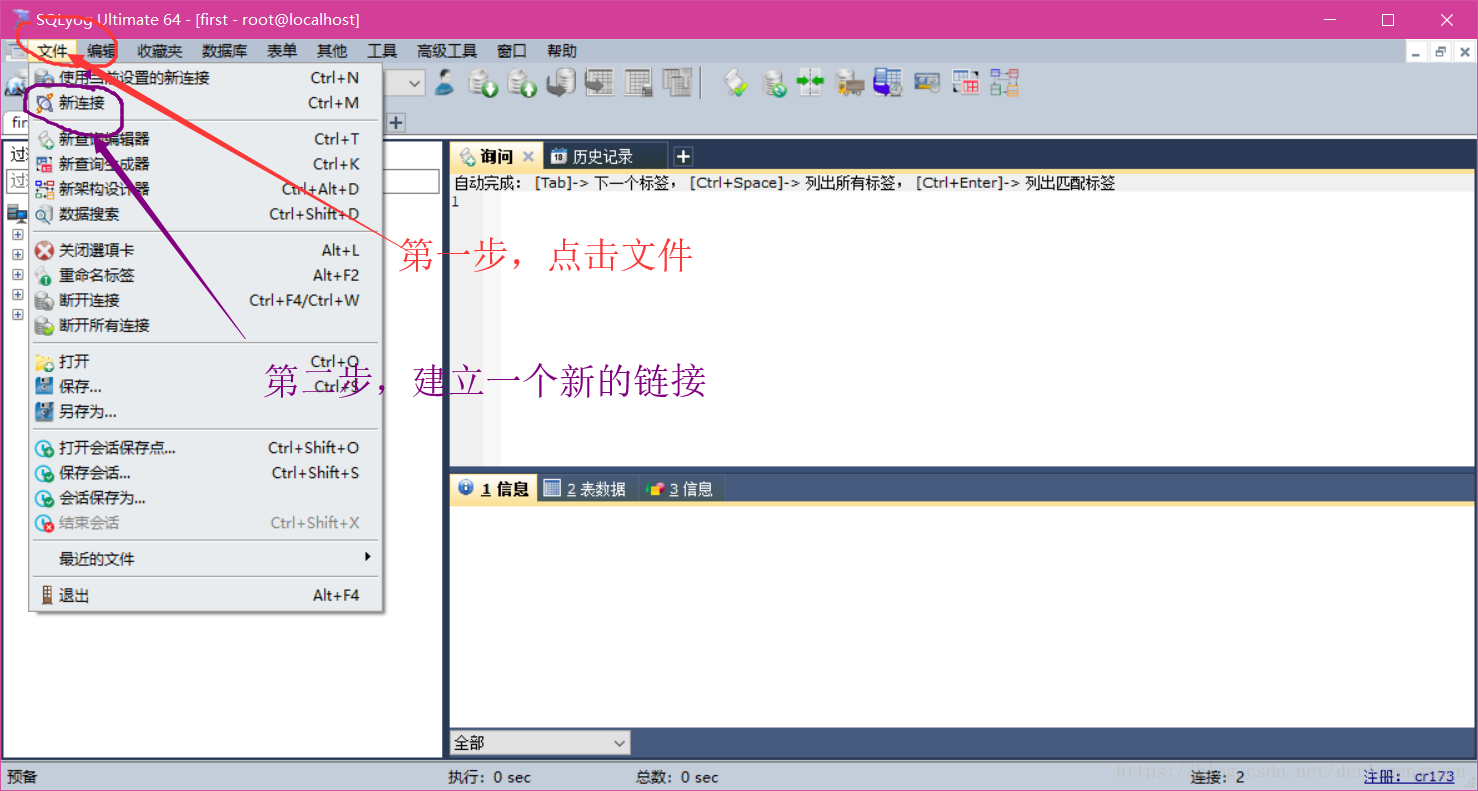This screenshot has width=1478, height=791.
Task: Click the blue card with clock toolbar icon
Action: click(x=927, y=83)
